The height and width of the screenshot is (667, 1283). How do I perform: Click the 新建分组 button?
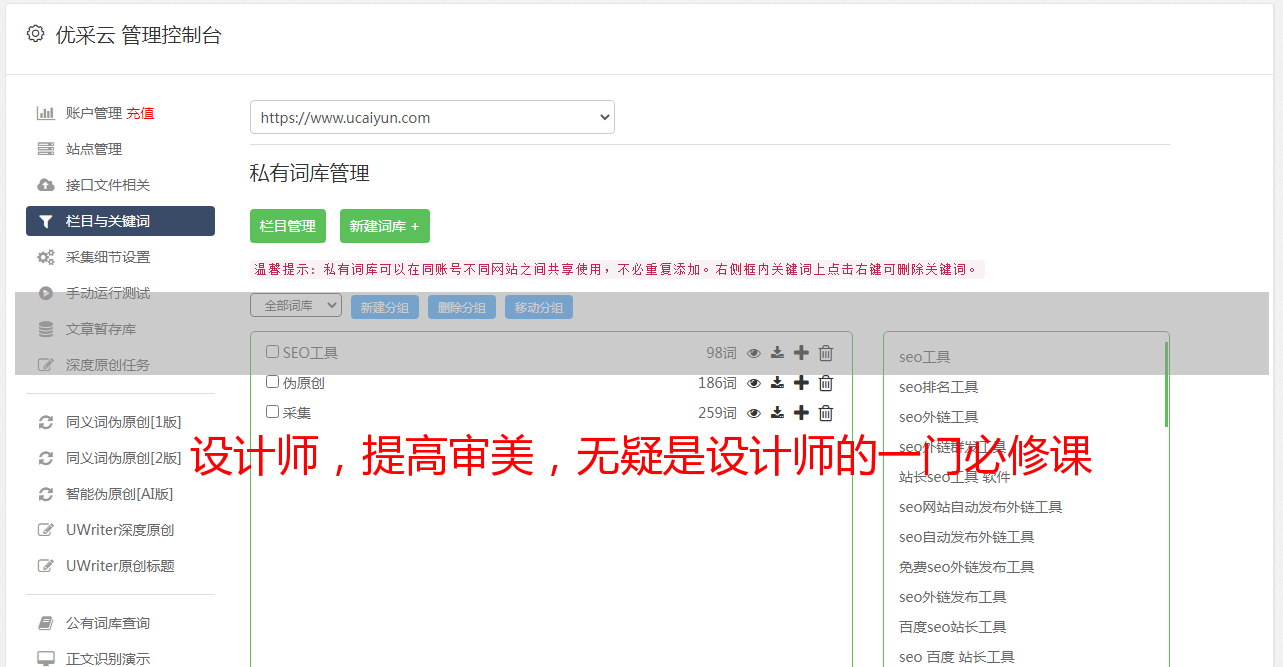tap(385, 307)
